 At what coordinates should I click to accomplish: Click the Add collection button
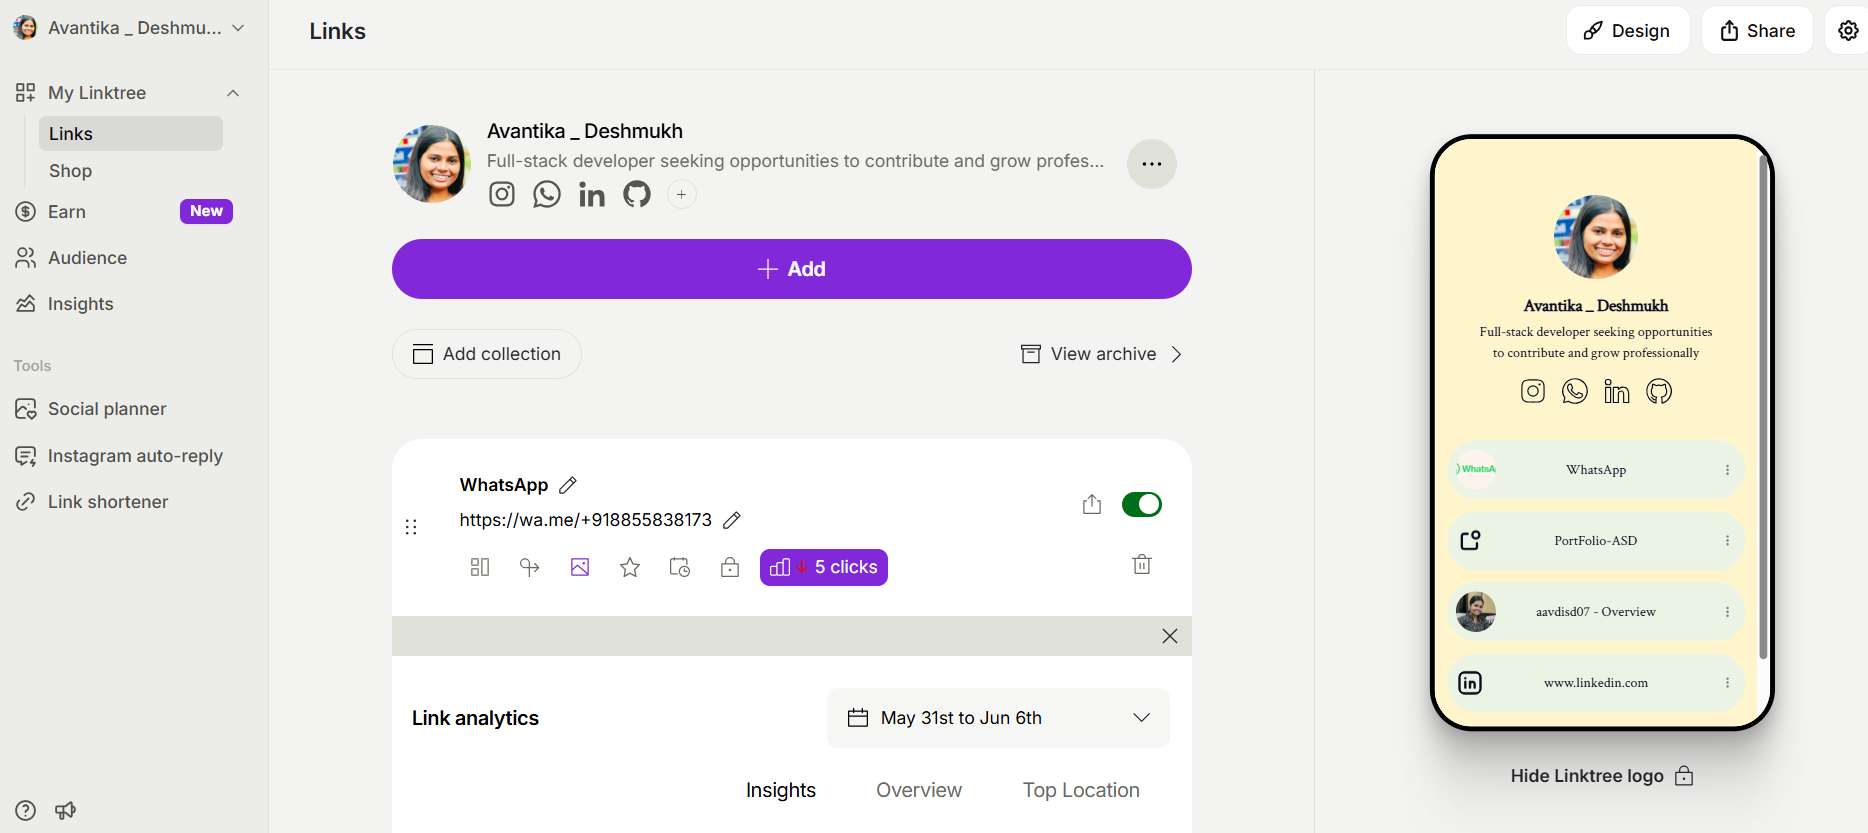(x=487, y=354)
